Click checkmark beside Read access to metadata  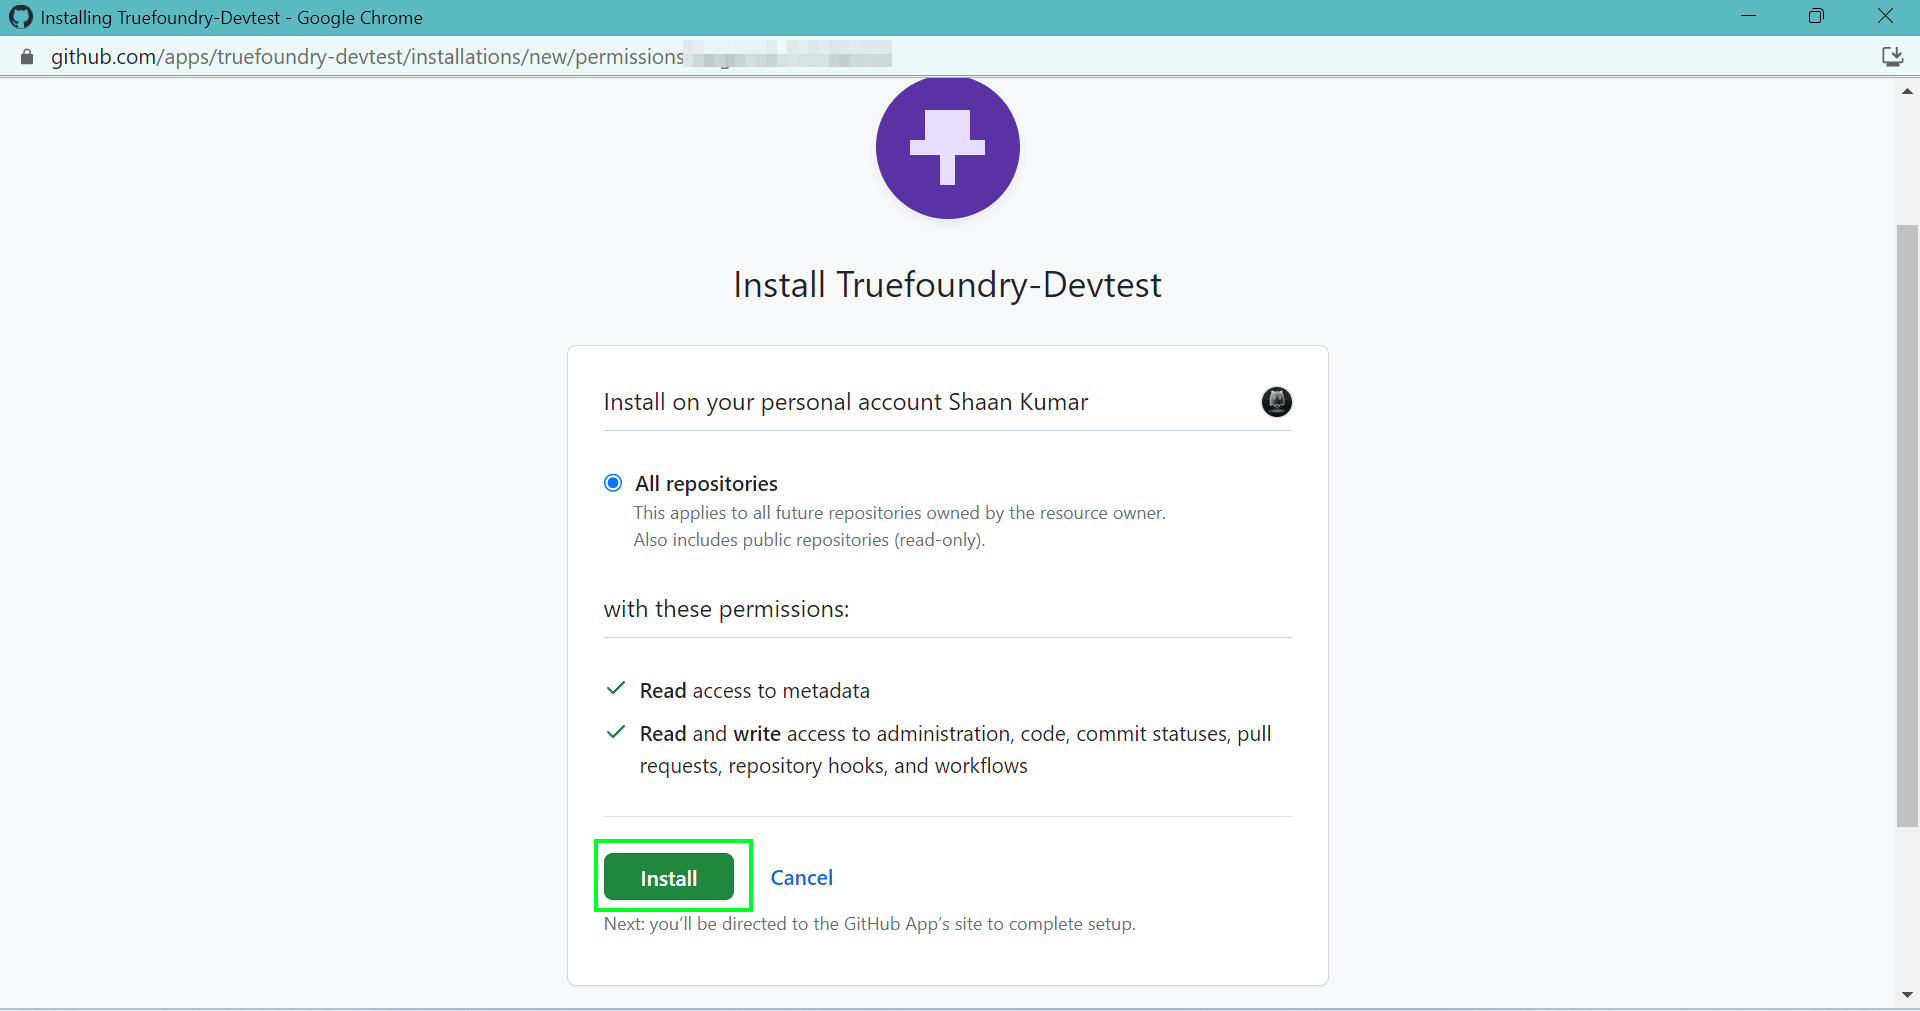pos(616,689)
